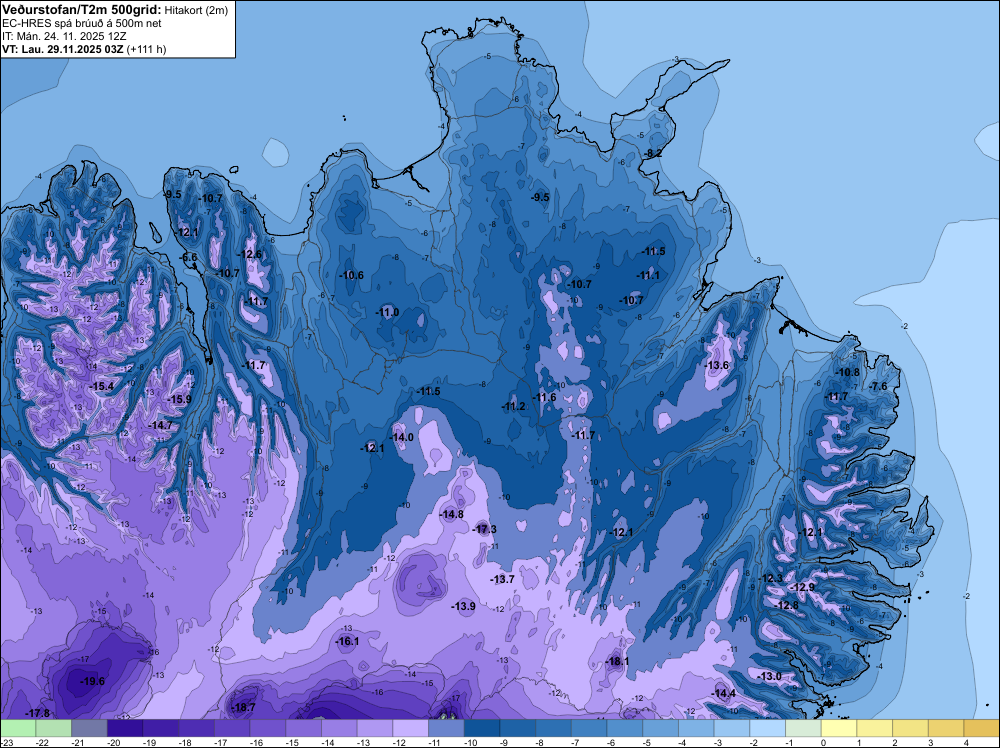Click the -15.9 temperature value
This screenshot has height=748, width=1000.
pos(179,399)
